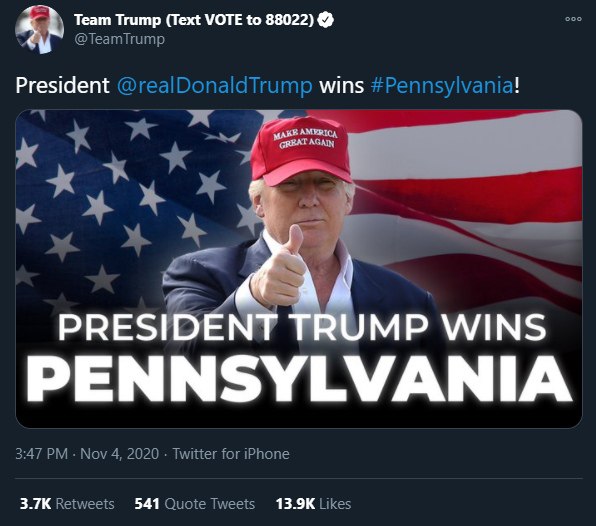Click the thumbs-up hand in image
This screenshot has height=526, width=596.
278,268
